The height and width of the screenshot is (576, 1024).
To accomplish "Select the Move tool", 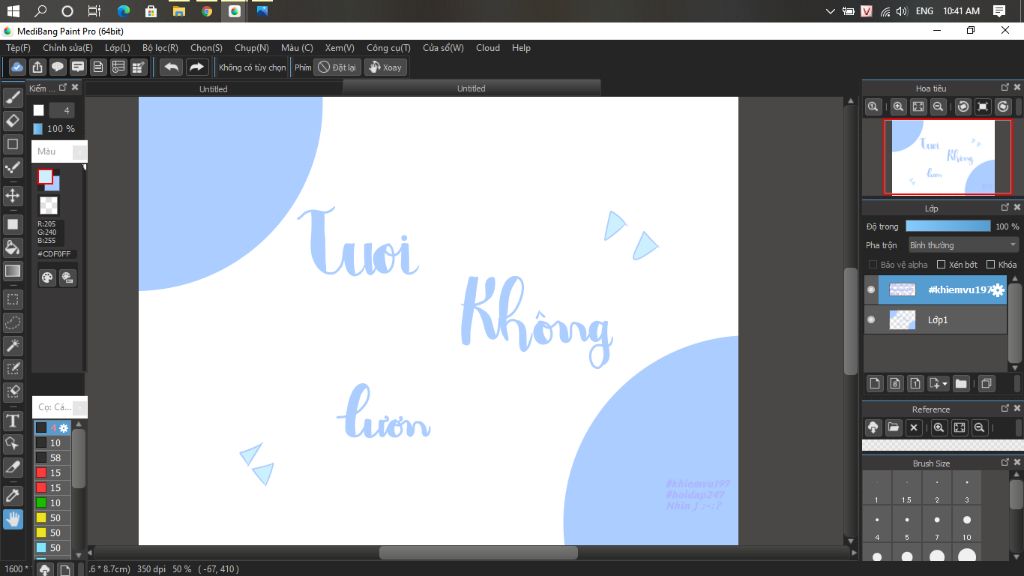I will [x=12, y=195].
